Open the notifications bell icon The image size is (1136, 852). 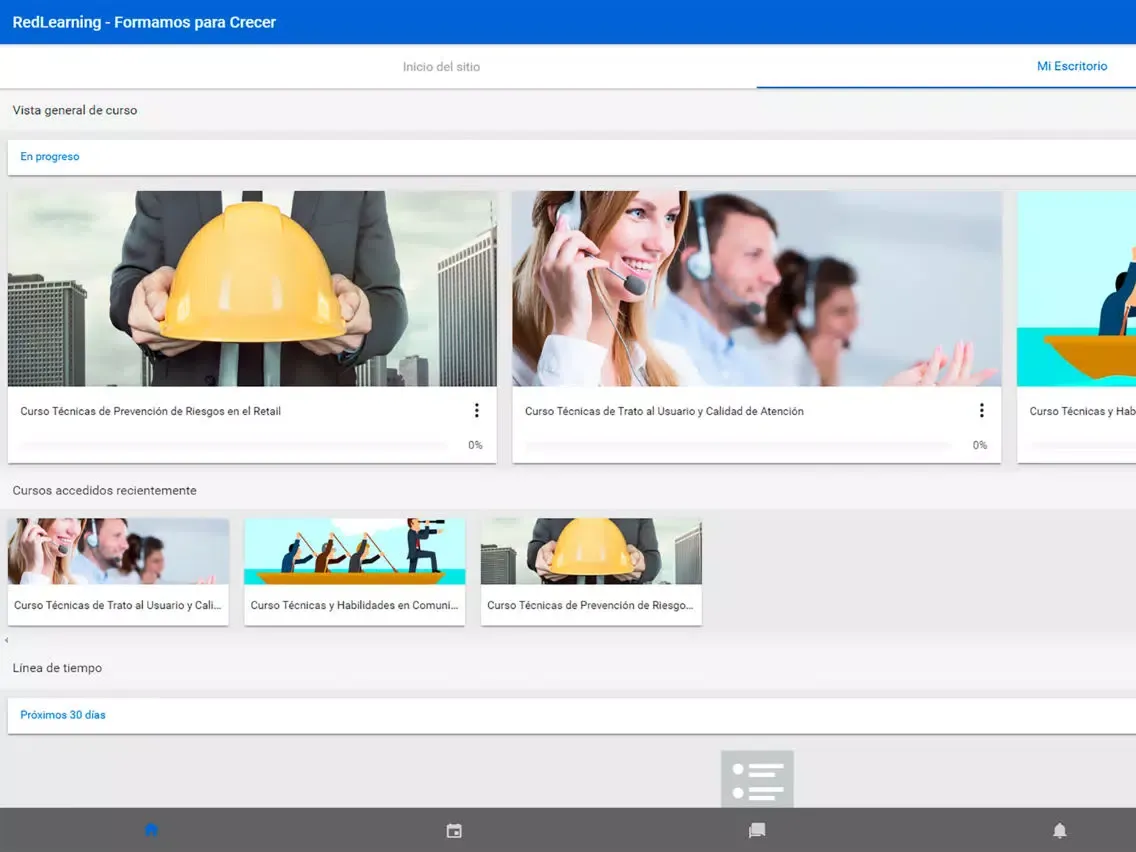click(x=1060, y=830)
